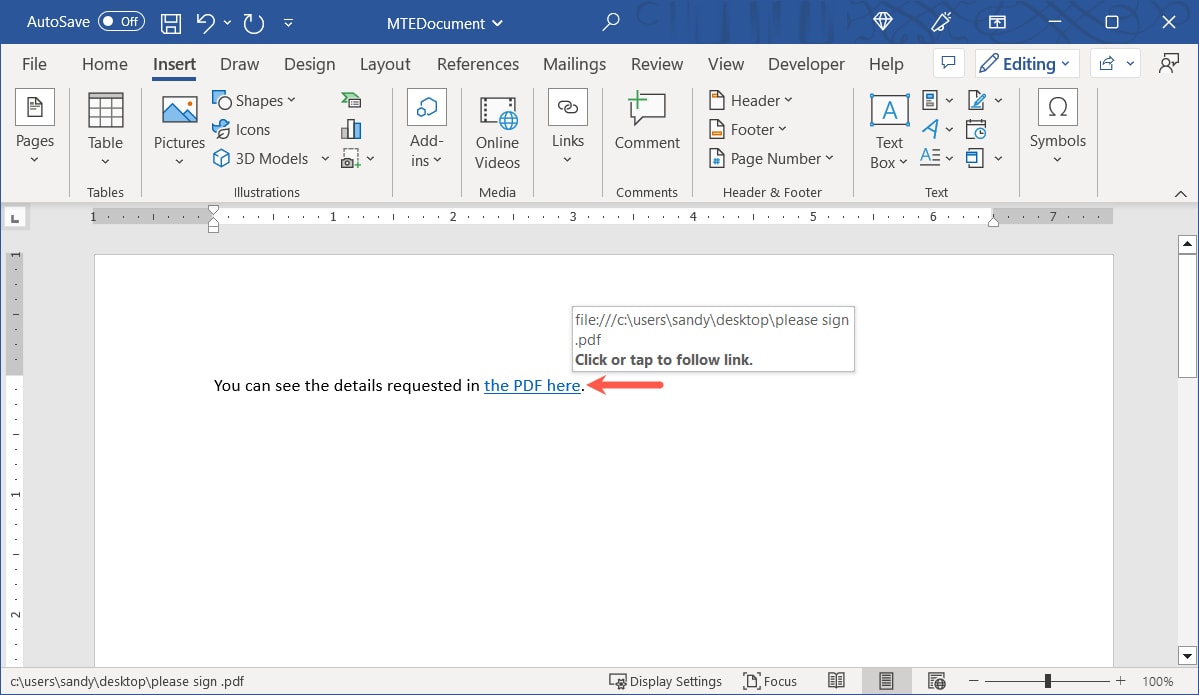Click the Object icon in Text group
1199x695 pixels.
click(975, 158)
